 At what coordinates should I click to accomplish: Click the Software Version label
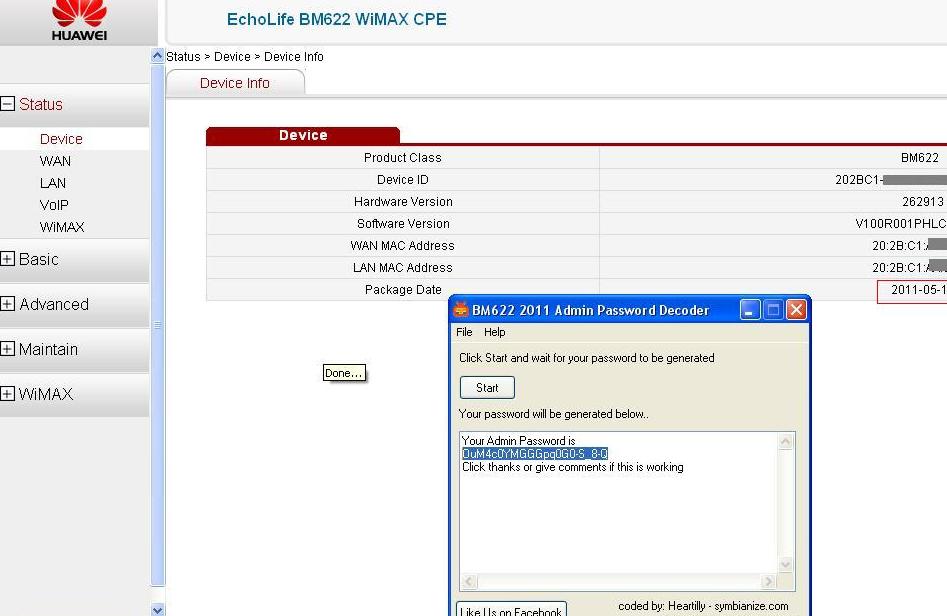tap(403, 223)
